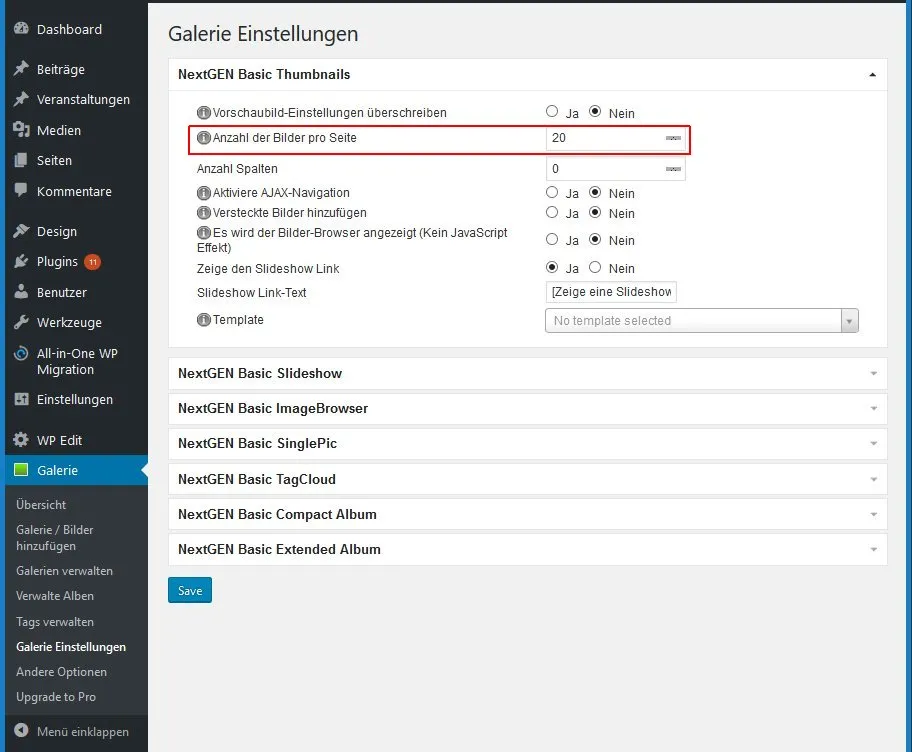Expand the NextGEN Basic Slideshow section
The width and height of the screenshot is (912, 752).
pos(528,373)
